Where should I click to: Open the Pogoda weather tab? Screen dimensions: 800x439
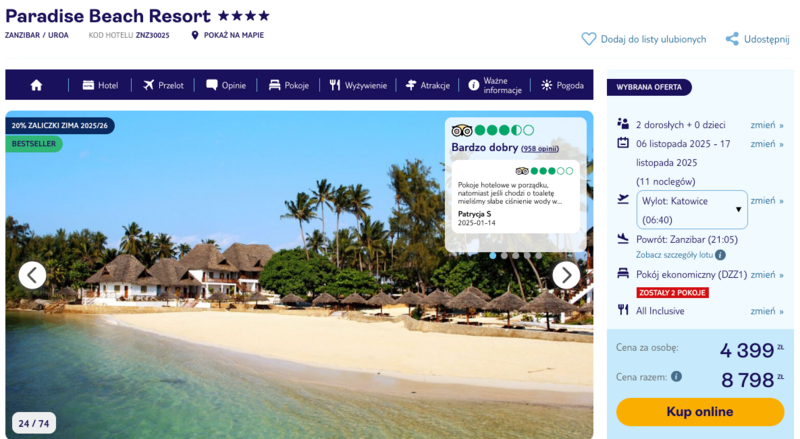click(x=563, y=85)
